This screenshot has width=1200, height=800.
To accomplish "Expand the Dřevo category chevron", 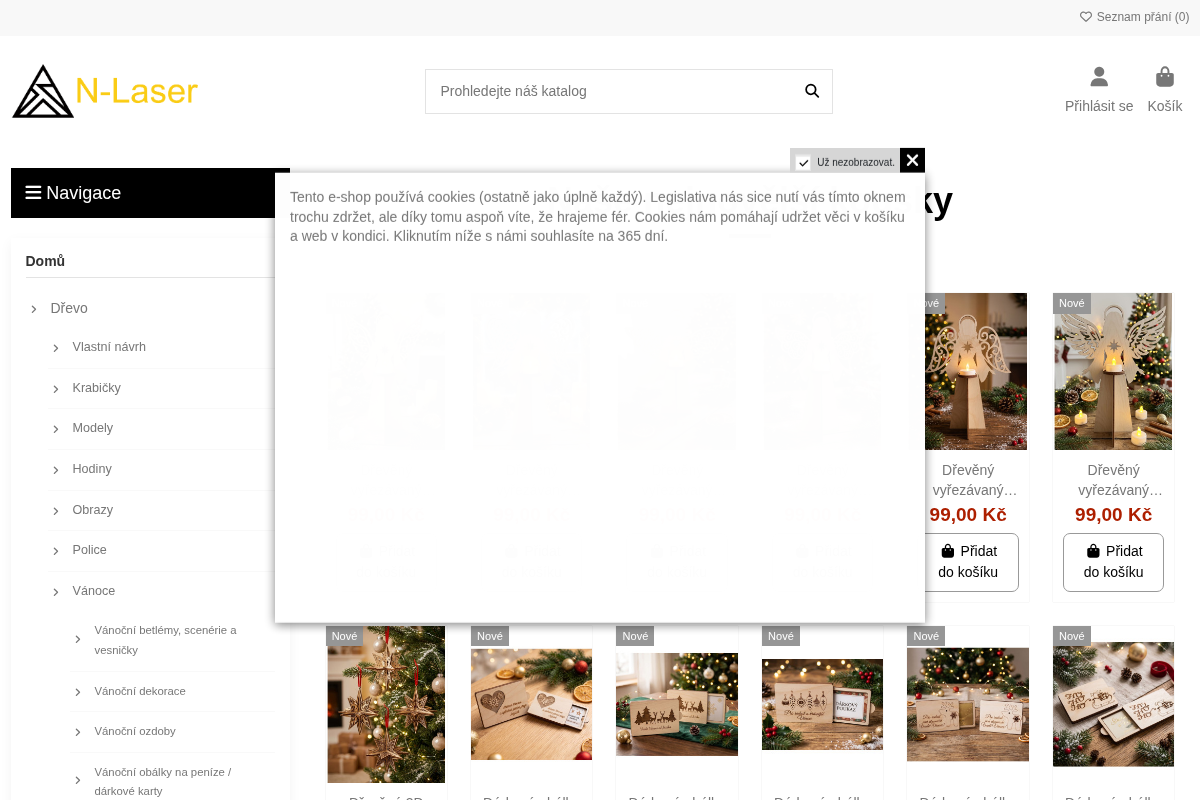I will pos(34,309).
